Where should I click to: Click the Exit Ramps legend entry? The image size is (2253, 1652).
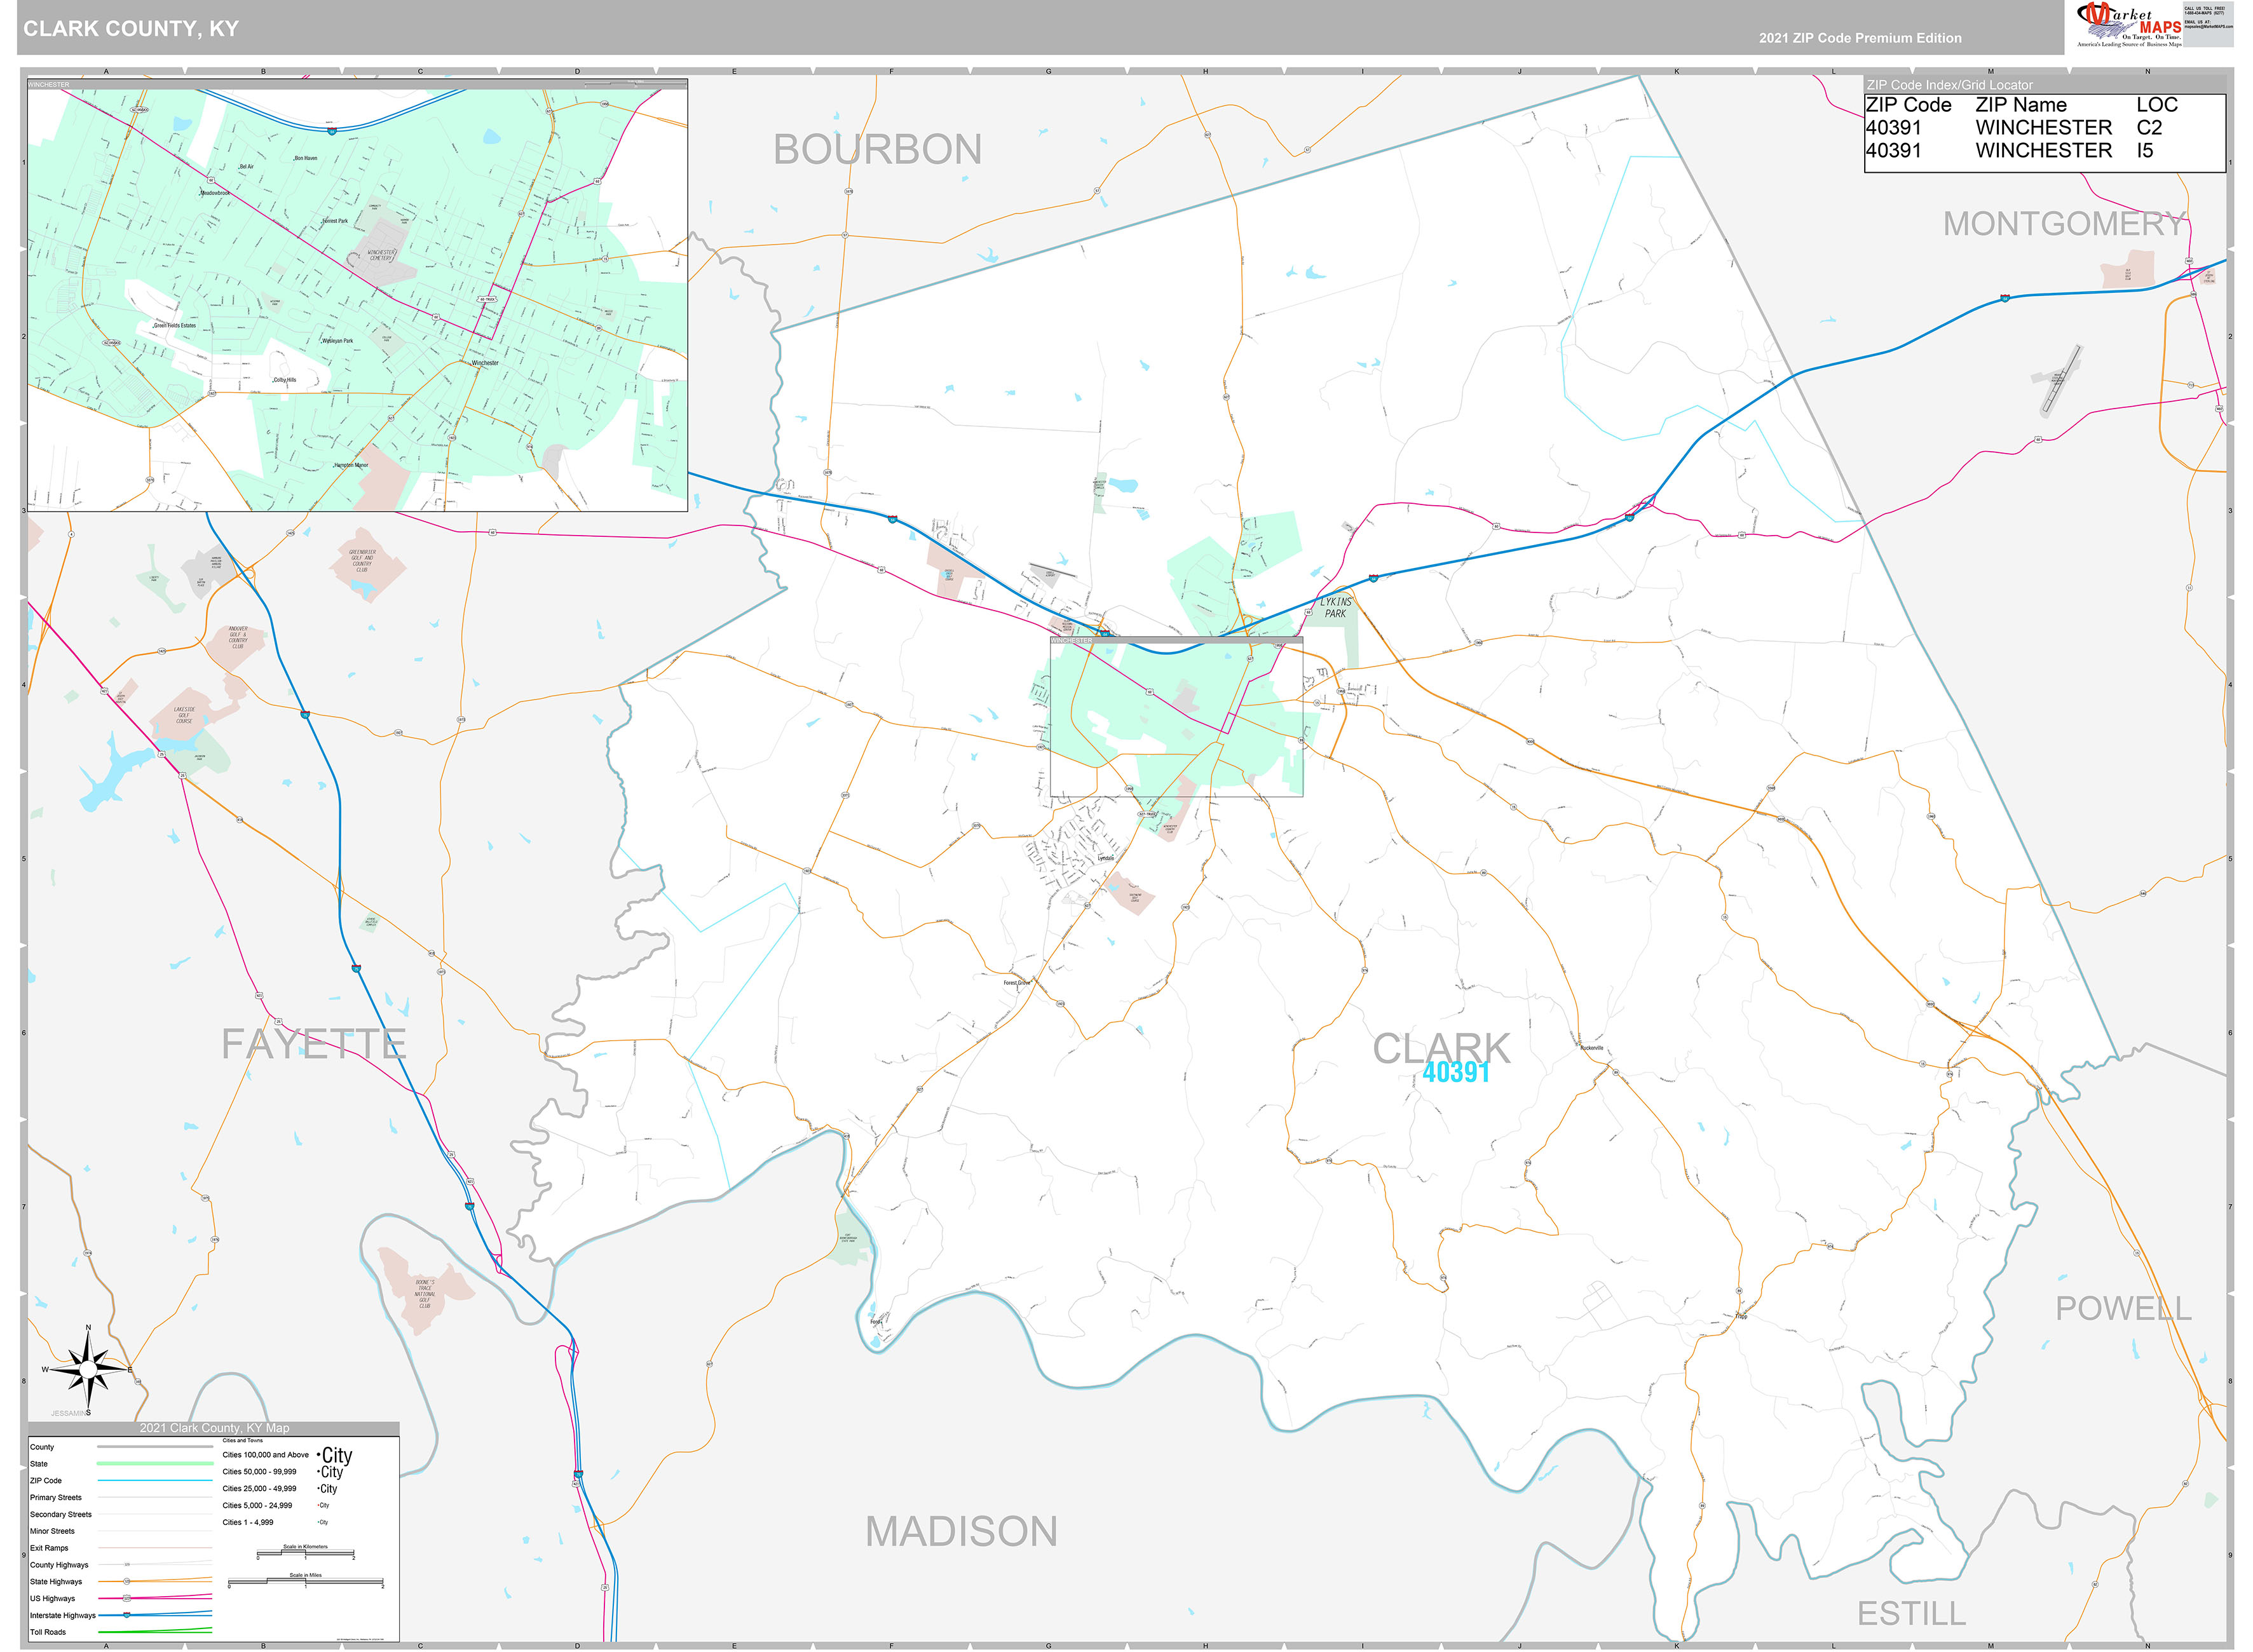(x=49, y=1548)
